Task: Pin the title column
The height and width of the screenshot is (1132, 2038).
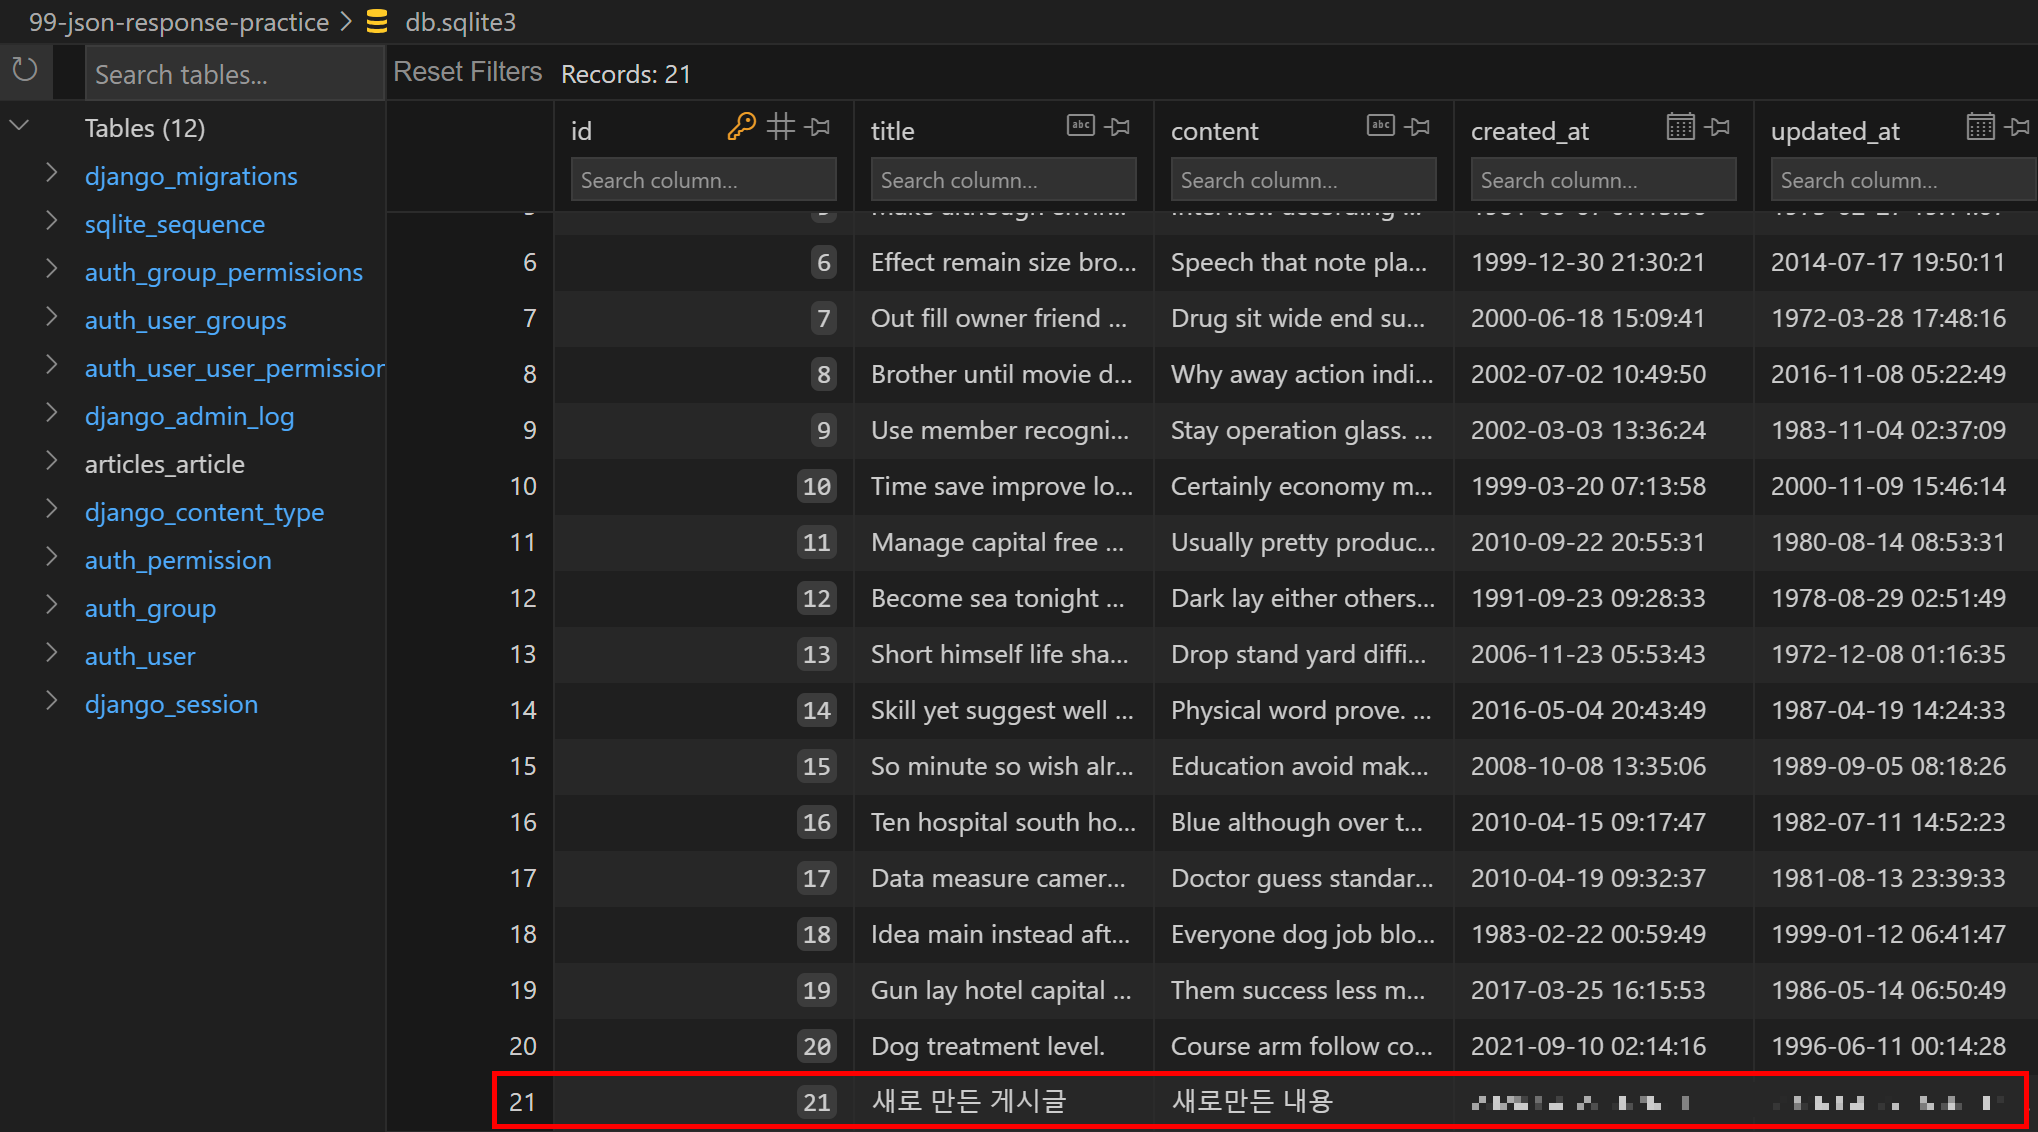Action: [1119, 127]
